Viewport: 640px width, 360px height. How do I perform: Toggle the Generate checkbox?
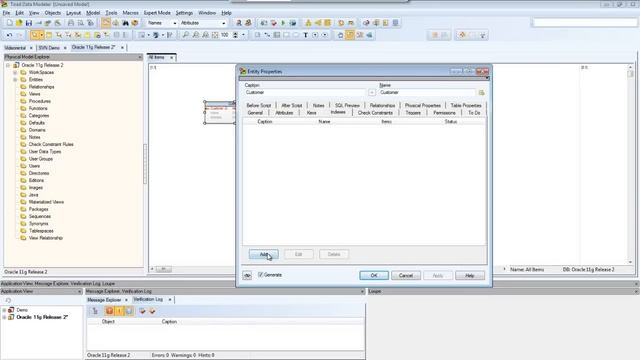(x=260, y=275)
